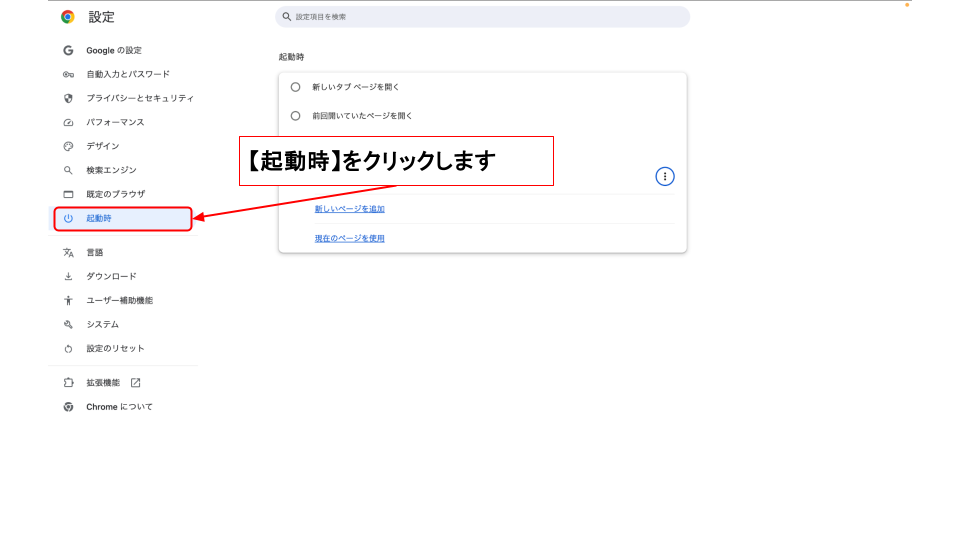960x540 pixels.
Task: Click the 言語 translate icon
Action: (x=68, y=253)
